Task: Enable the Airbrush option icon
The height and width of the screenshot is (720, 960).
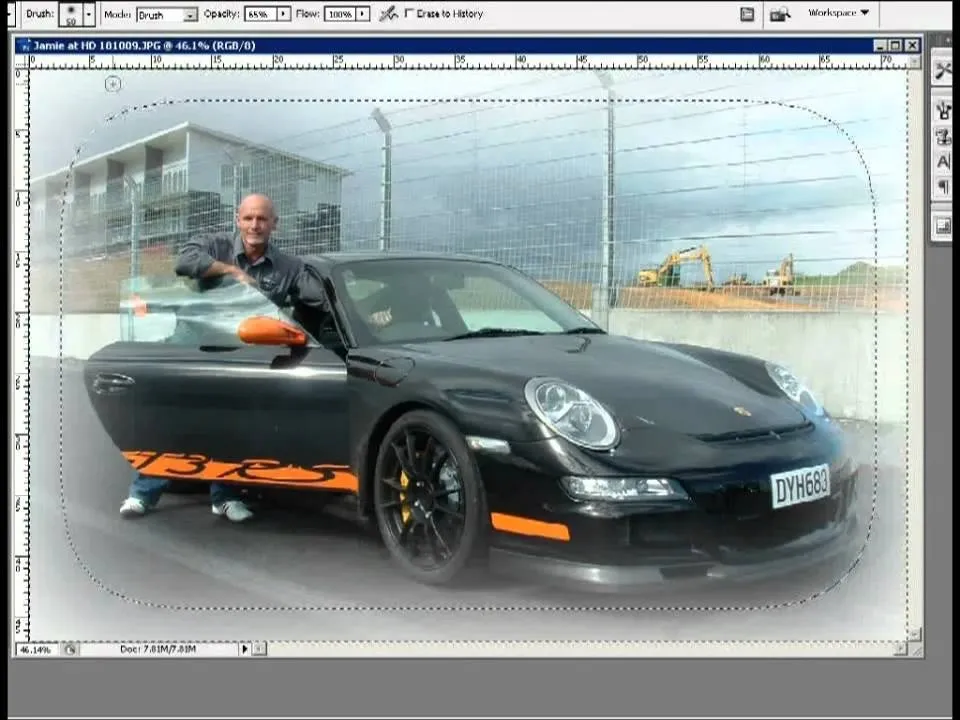Action: [388, 14]
